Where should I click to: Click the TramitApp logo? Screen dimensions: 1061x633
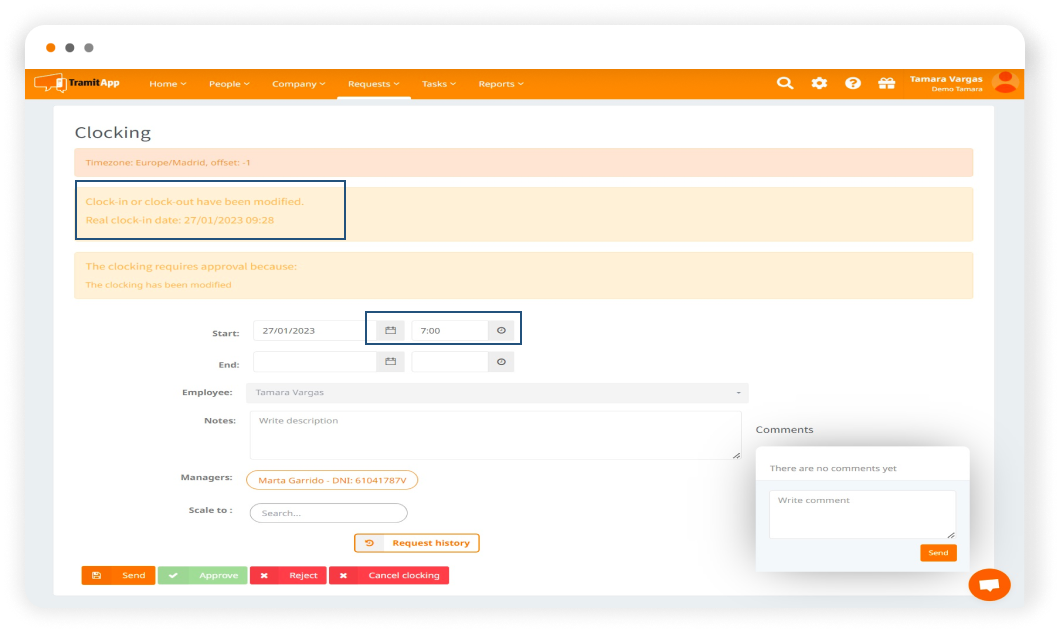click(77, 83)
